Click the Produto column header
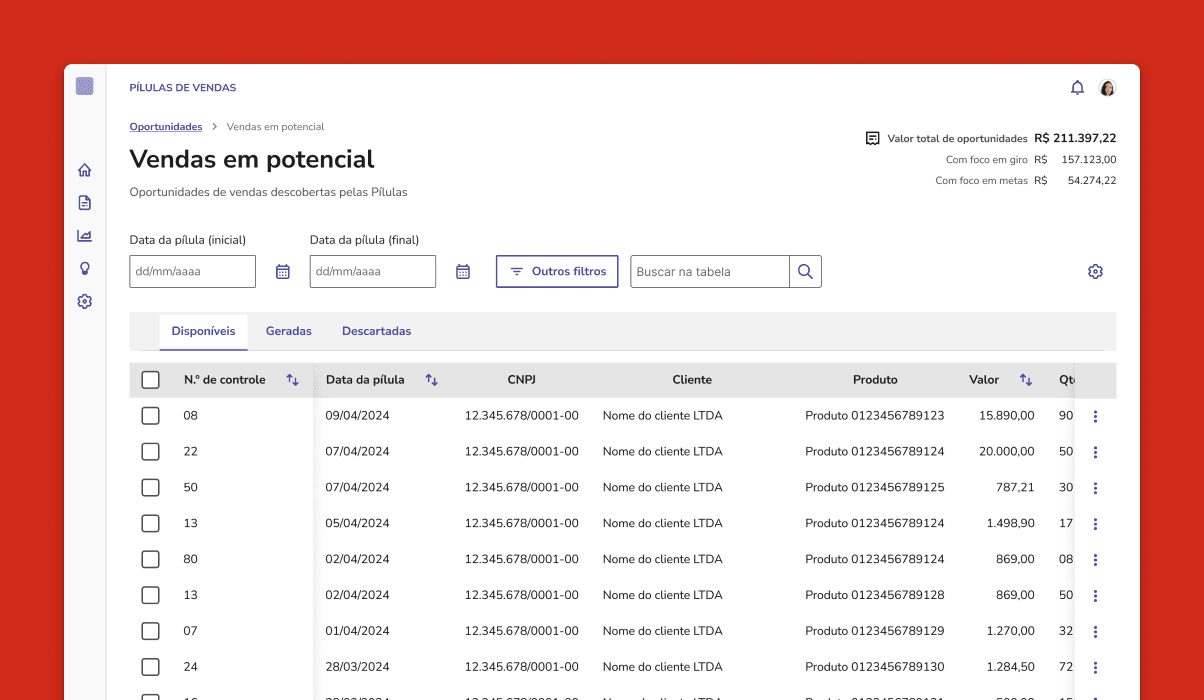This screenshot has height=700, width=1204. point(875,380)
